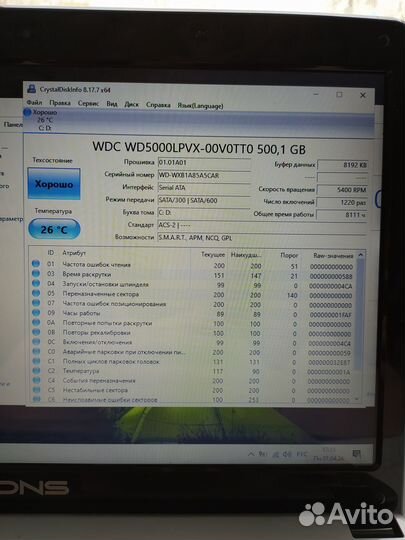405x540 pixels.
Task: Click the Хорошо health status button
Action: tap(54, 184)
